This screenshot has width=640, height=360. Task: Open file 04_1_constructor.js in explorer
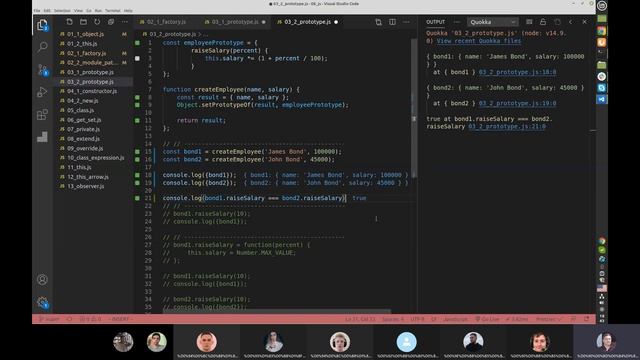pos(93,91)
